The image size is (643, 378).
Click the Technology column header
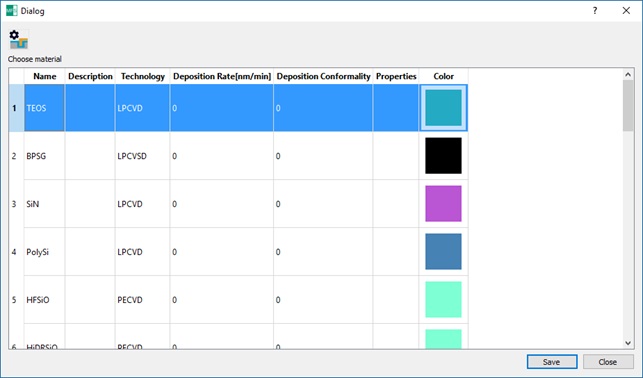coord(142,76)
